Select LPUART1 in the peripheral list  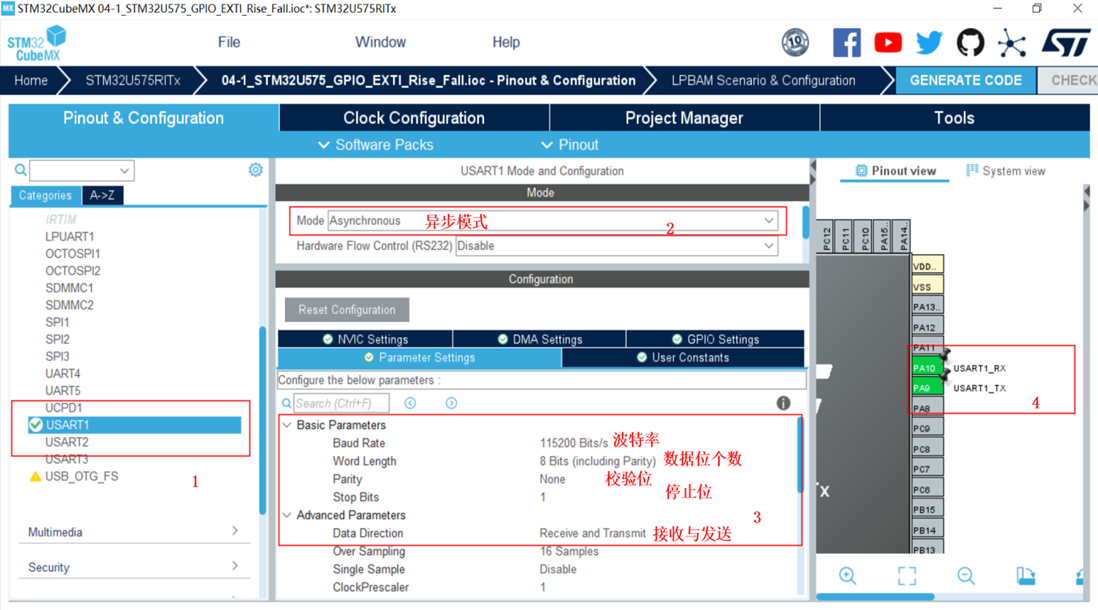69,237
